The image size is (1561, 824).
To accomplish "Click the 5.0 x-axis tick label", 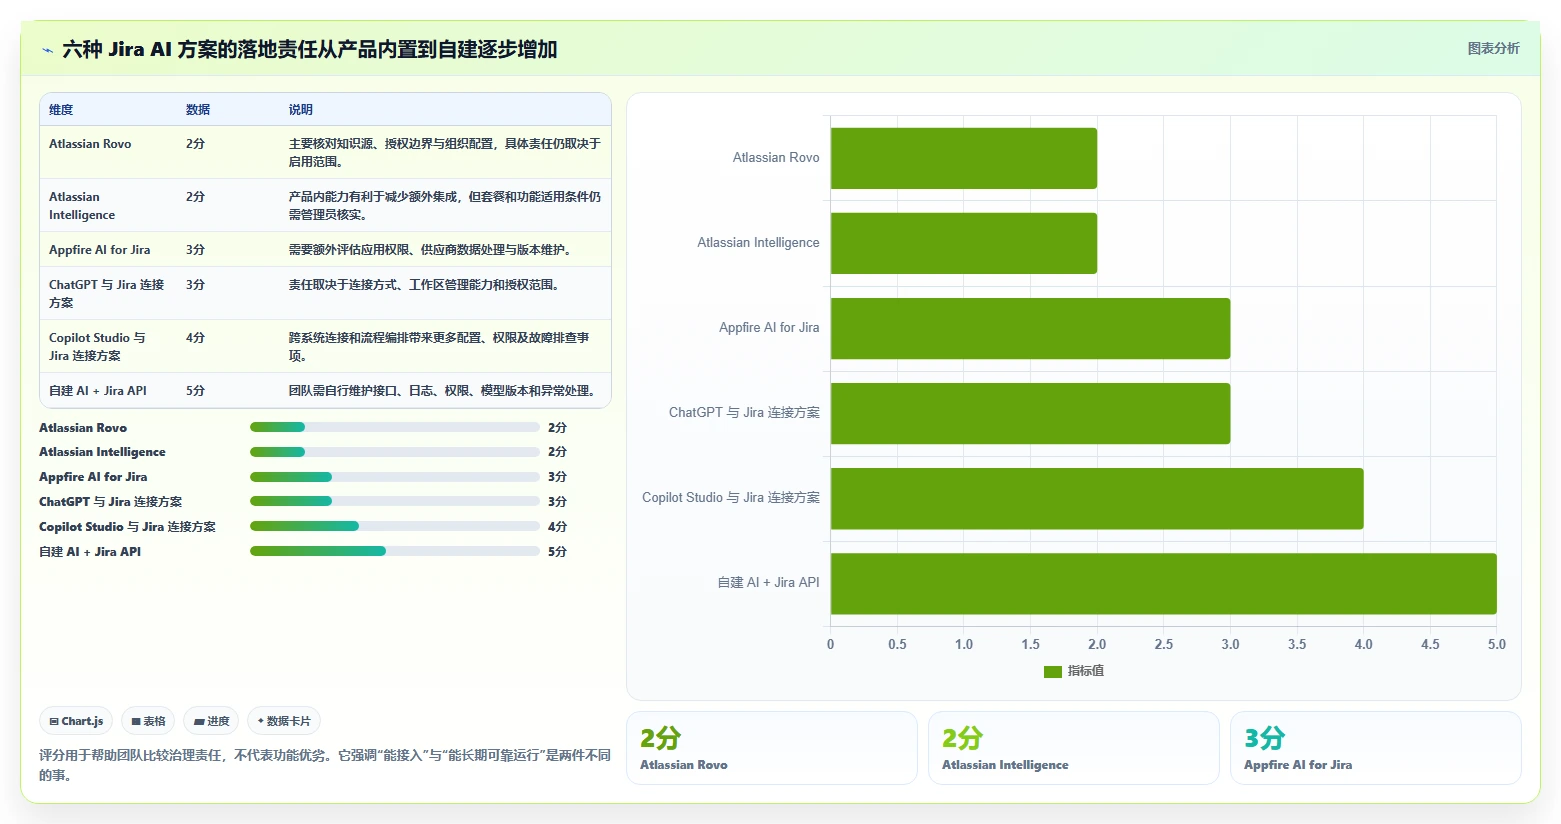I will (x=1497, y=645).
